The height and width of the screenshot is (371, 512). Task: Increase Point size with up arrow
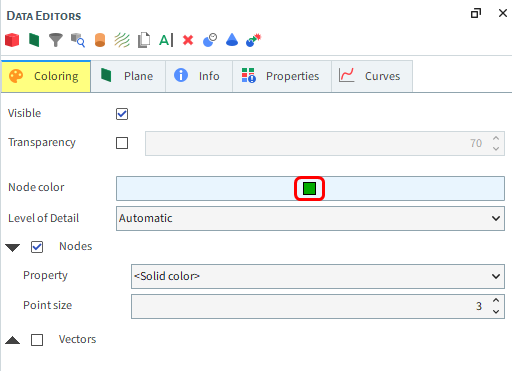[496, 301]
